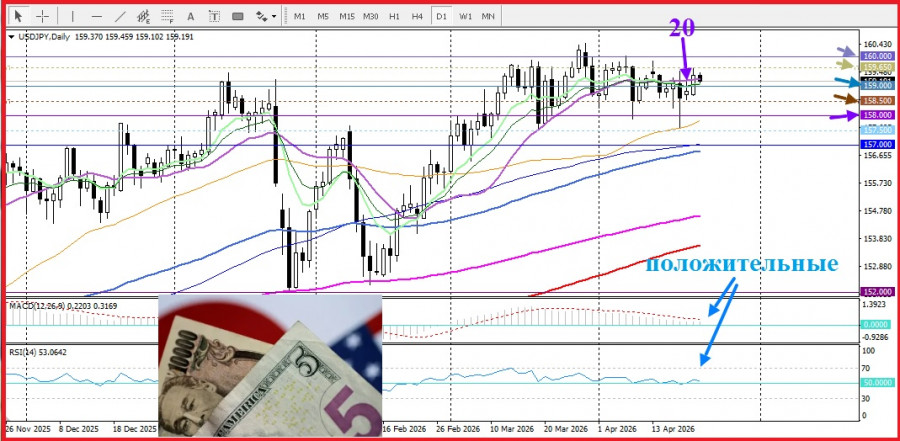Select the Equidistant Channel tool

click(x=143, y=16)
